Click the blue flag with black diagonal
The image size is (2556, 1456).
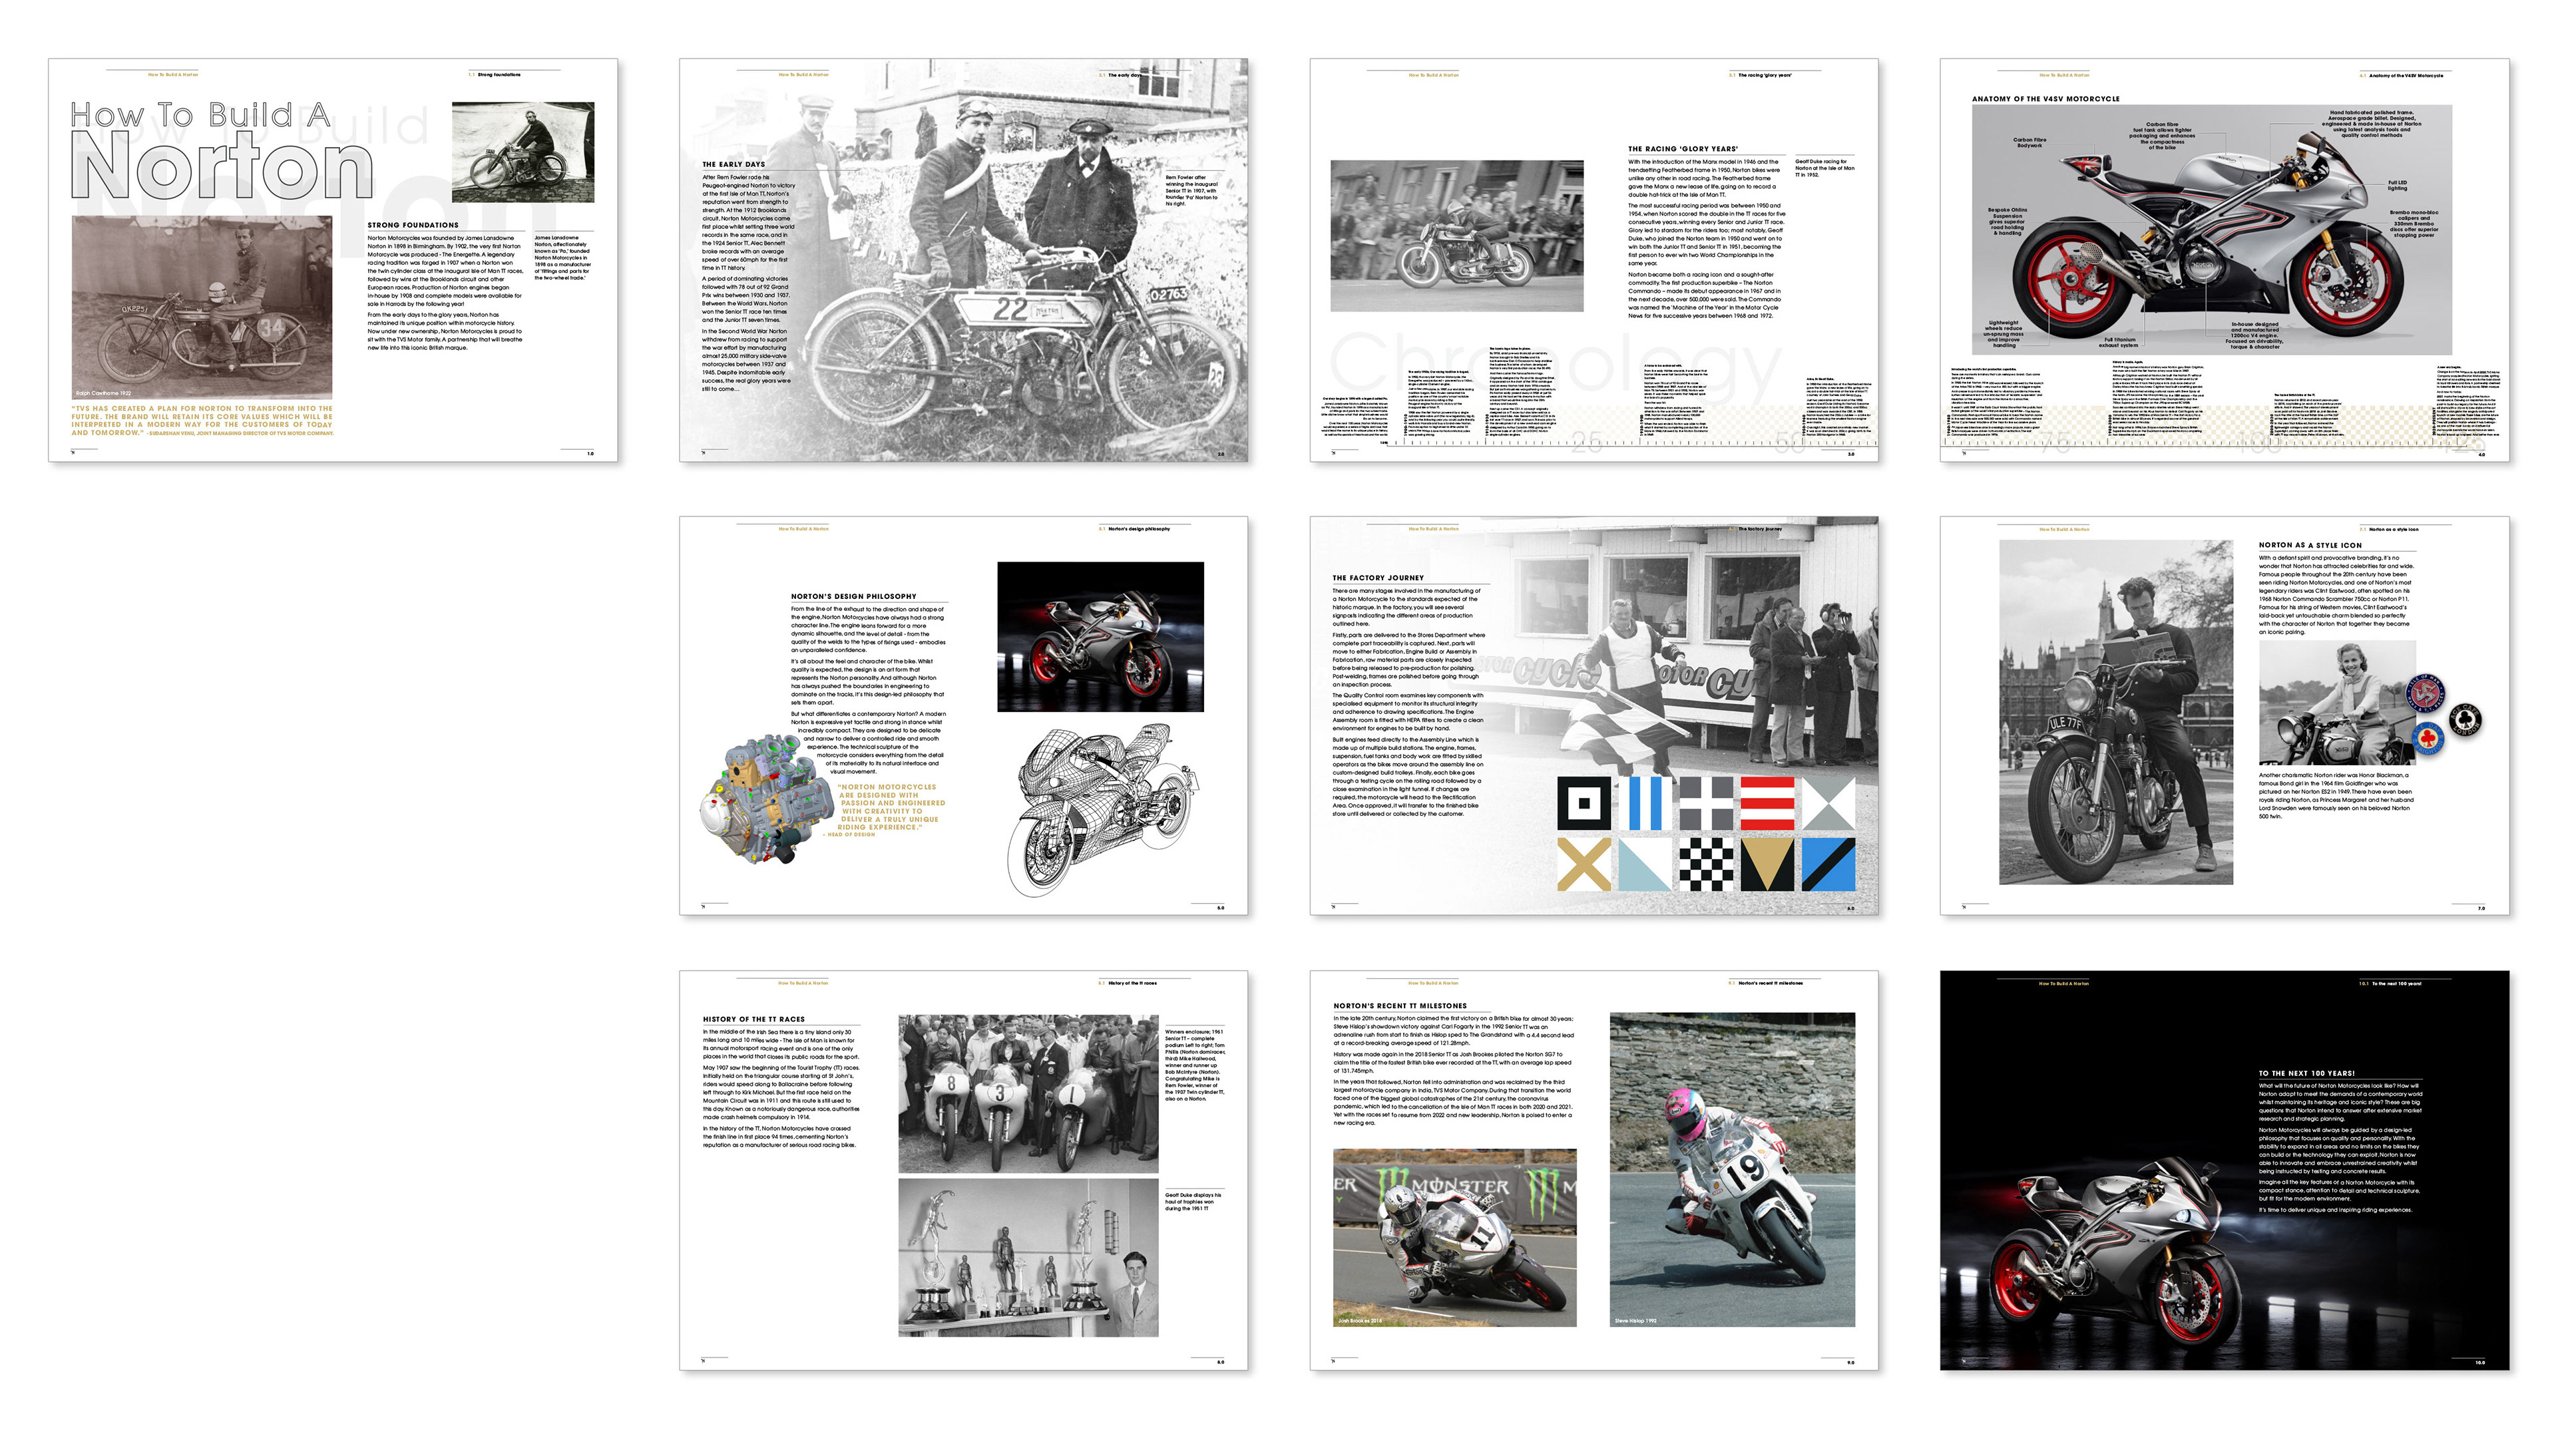(x=1828, y=864)
